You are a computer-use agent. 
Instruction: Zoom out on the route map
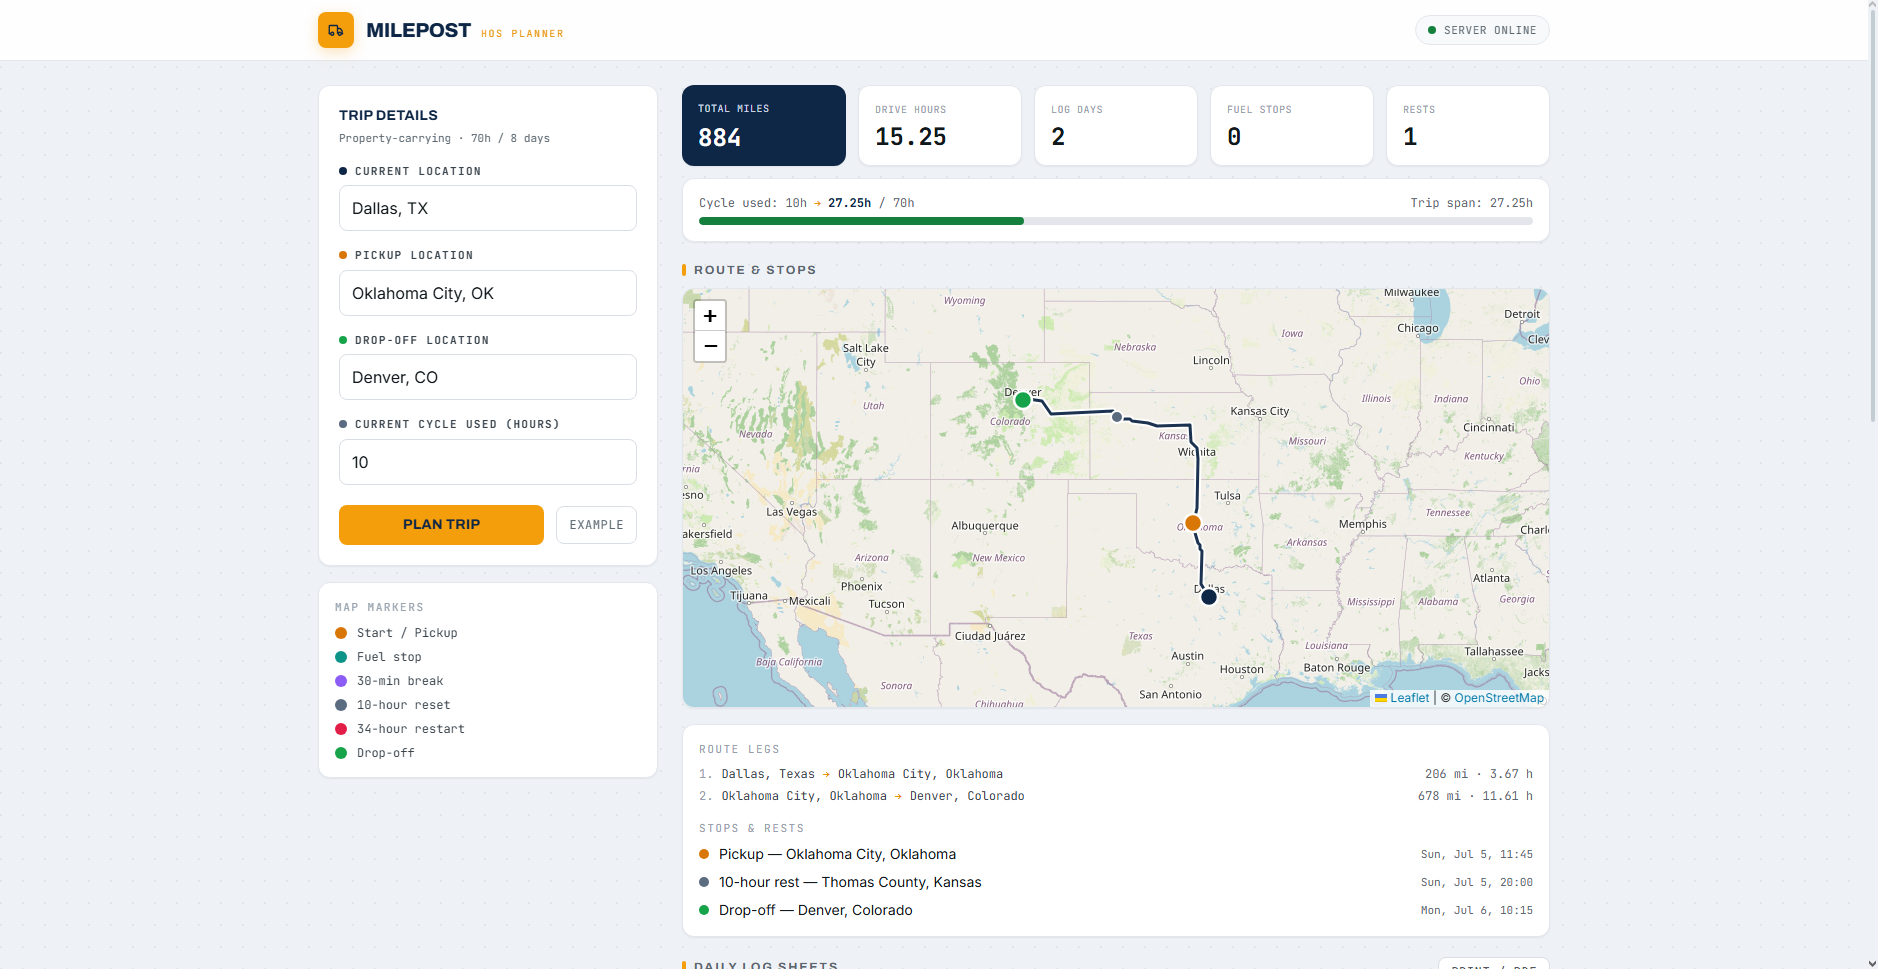pyautogui.click(x=710, y=346)
